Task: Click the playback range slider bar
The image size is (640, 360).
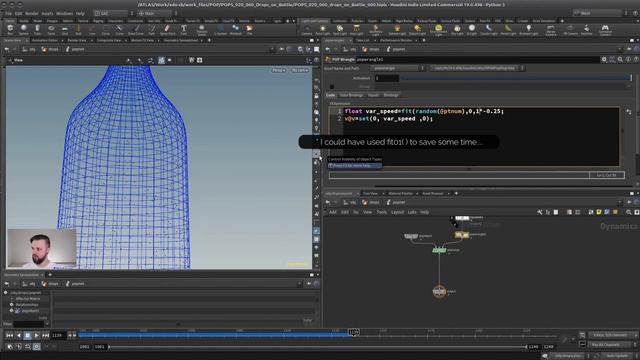Action: coord(318,347)
